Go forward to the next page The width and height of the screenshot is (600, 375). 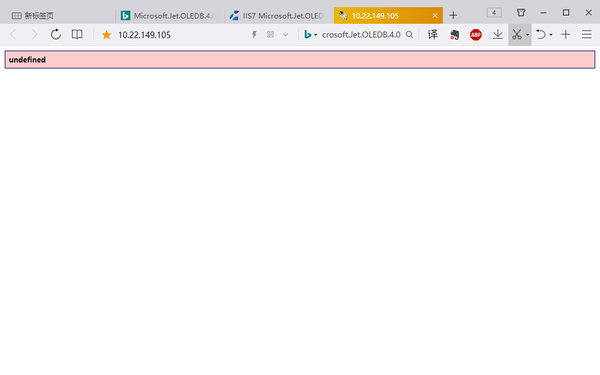34,35
